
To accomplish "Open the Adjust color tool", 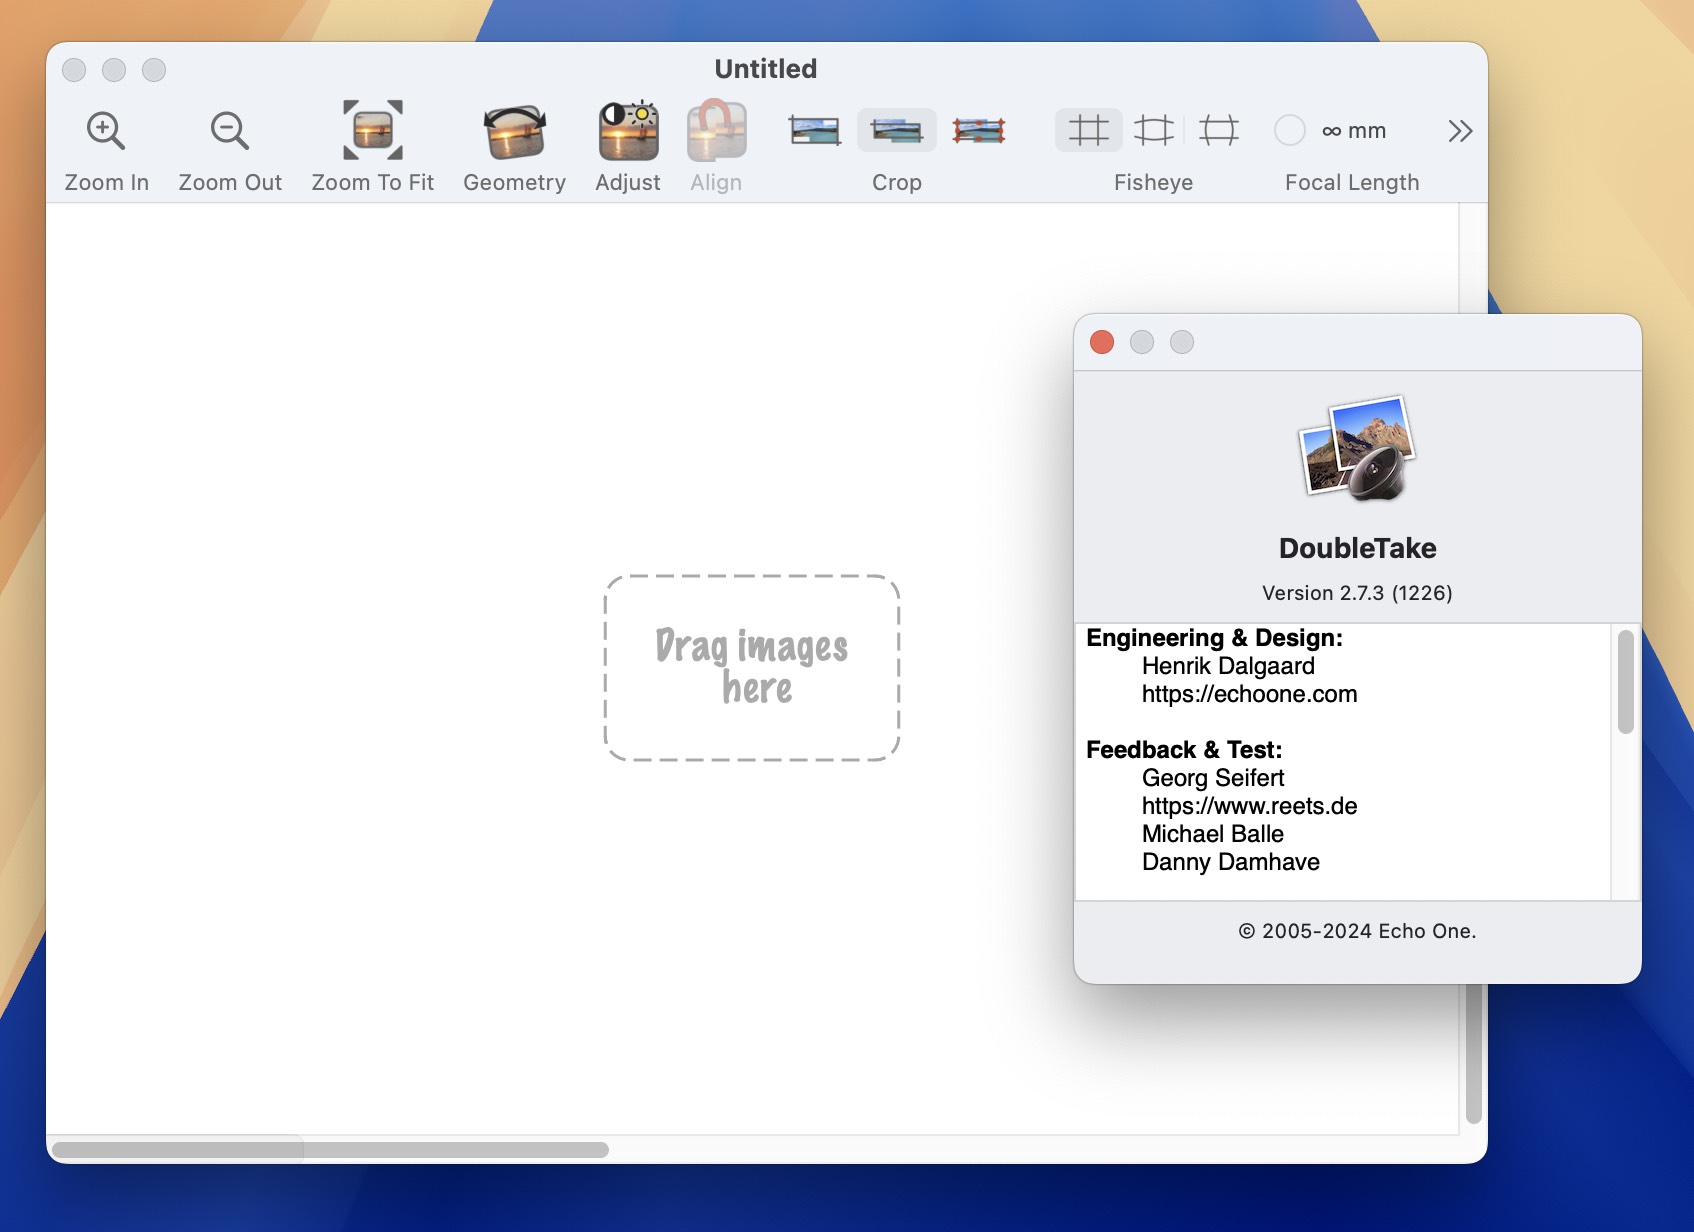I will pyautogui.click(x=628, y=131).
